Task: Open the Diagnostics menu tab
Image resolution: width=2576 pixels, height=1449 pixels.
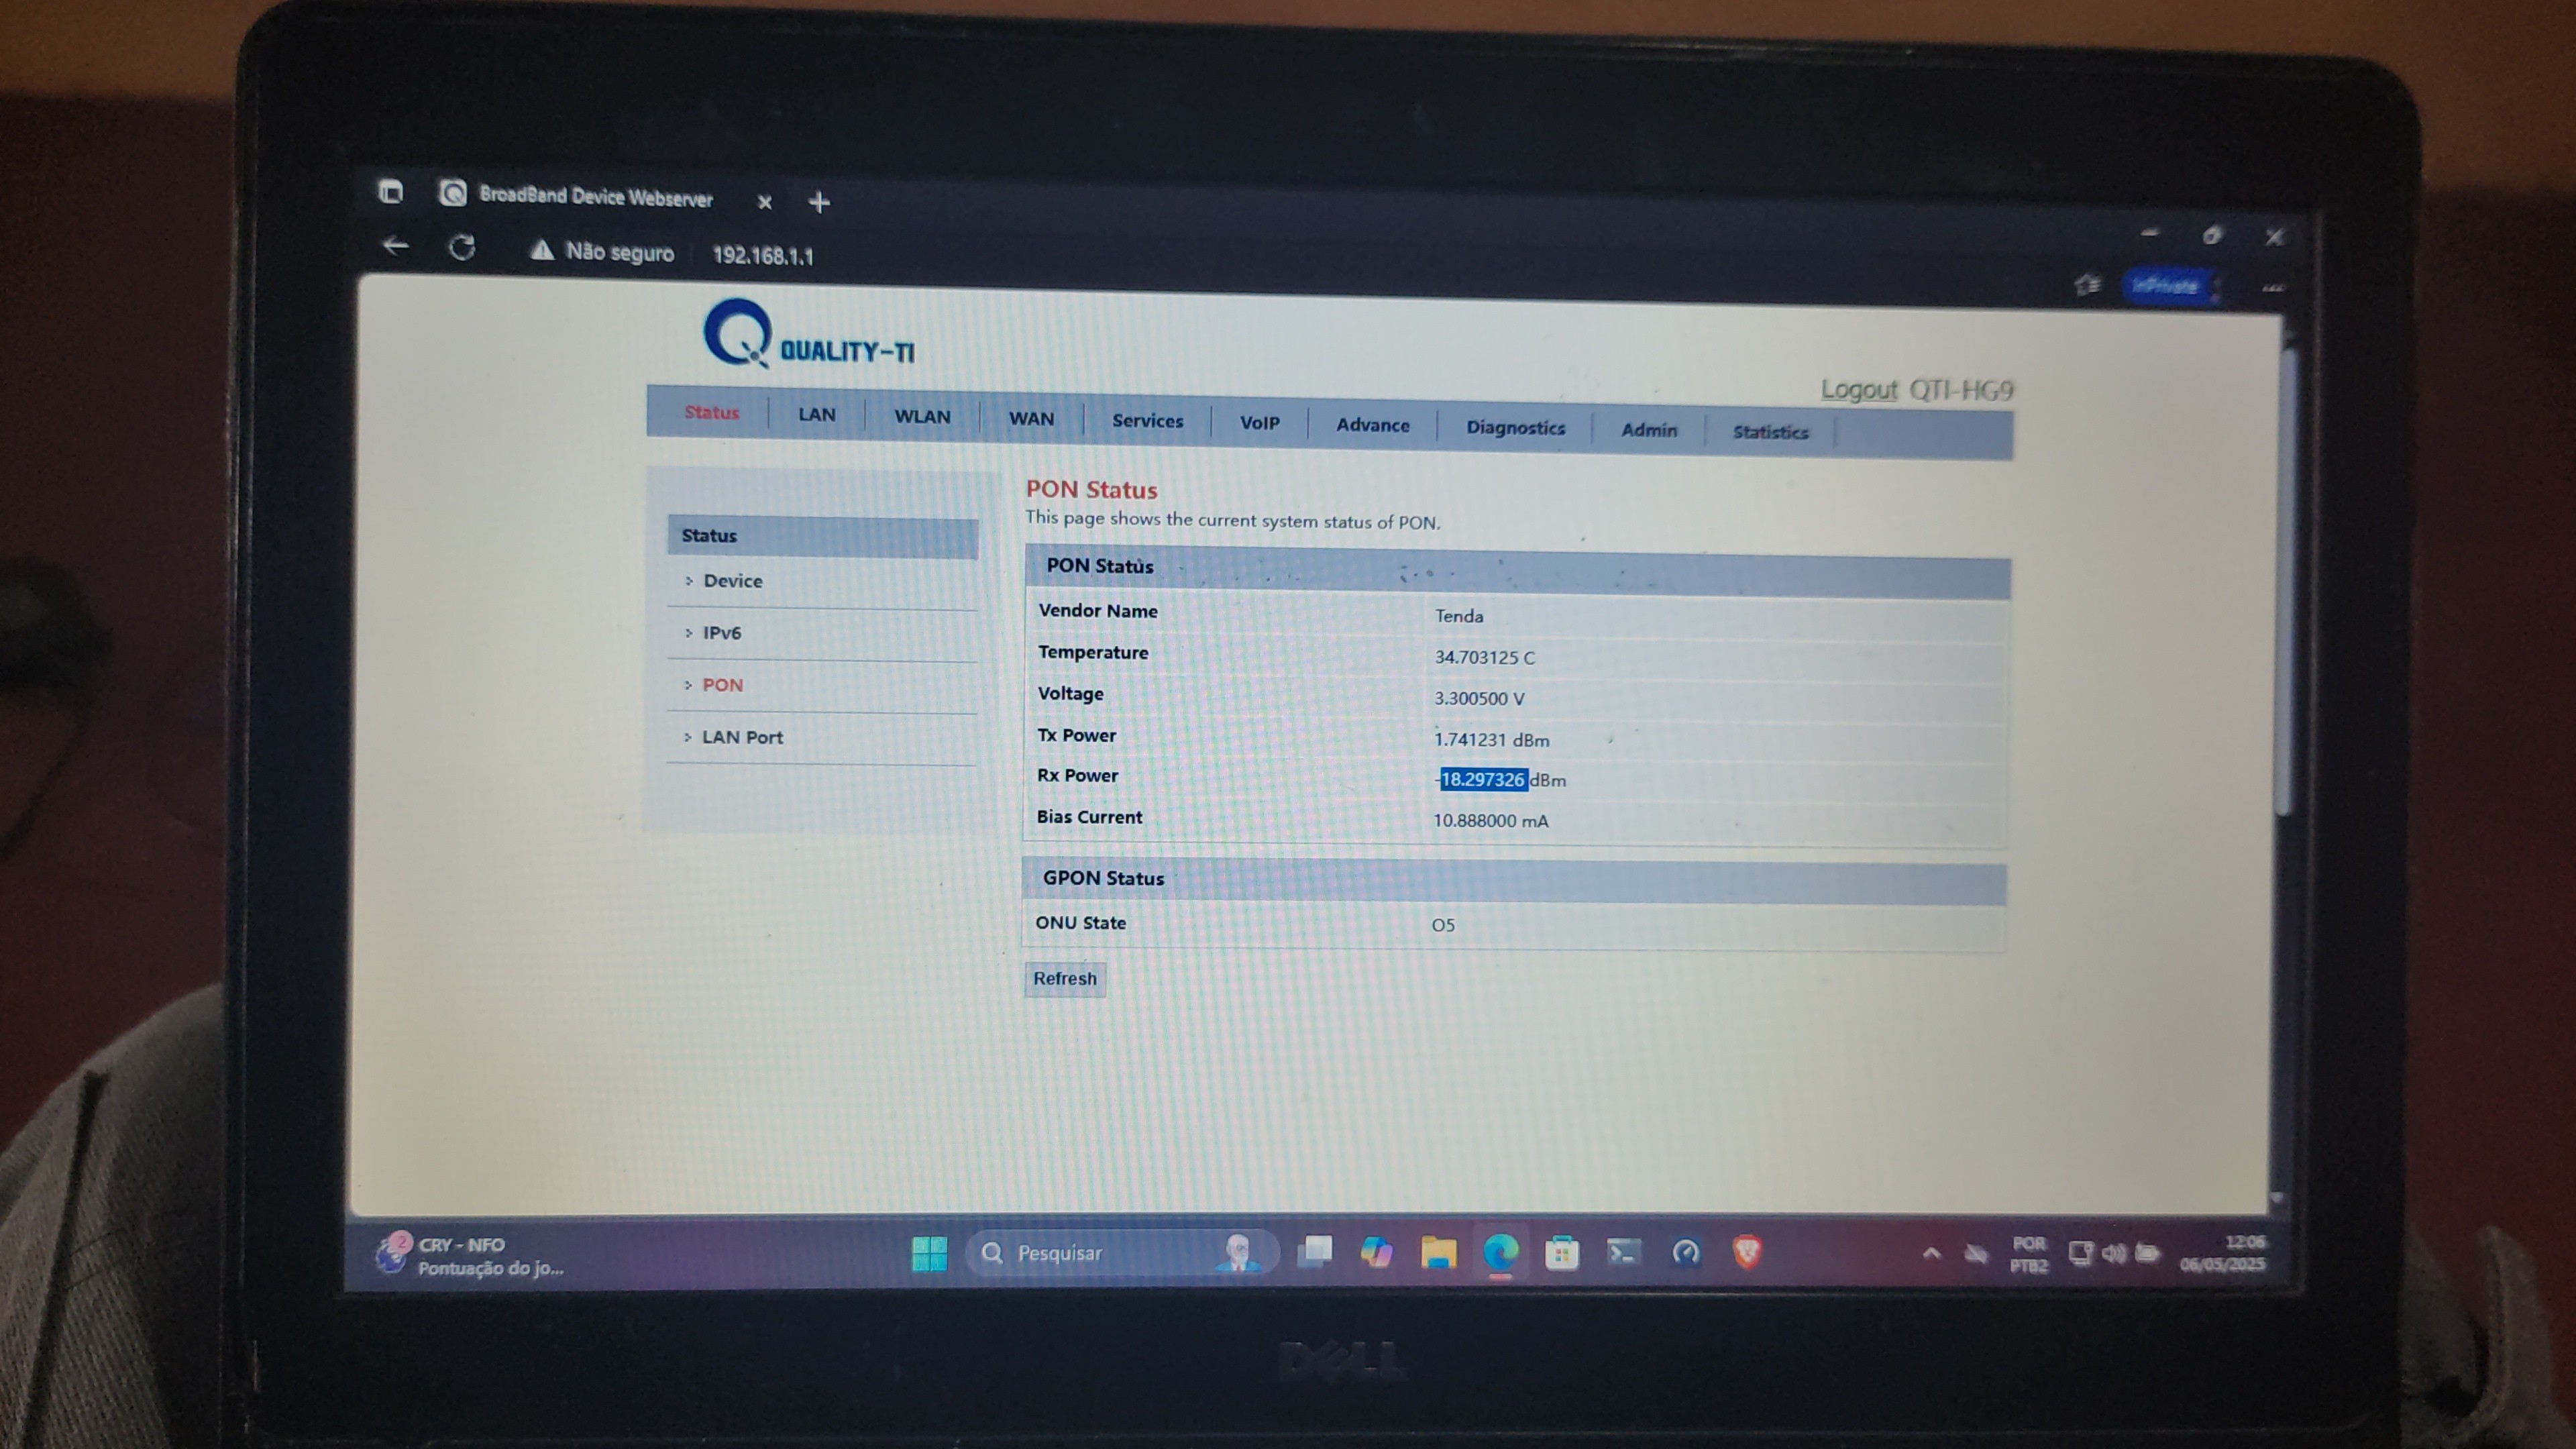Action: (x=1515, y=428)
